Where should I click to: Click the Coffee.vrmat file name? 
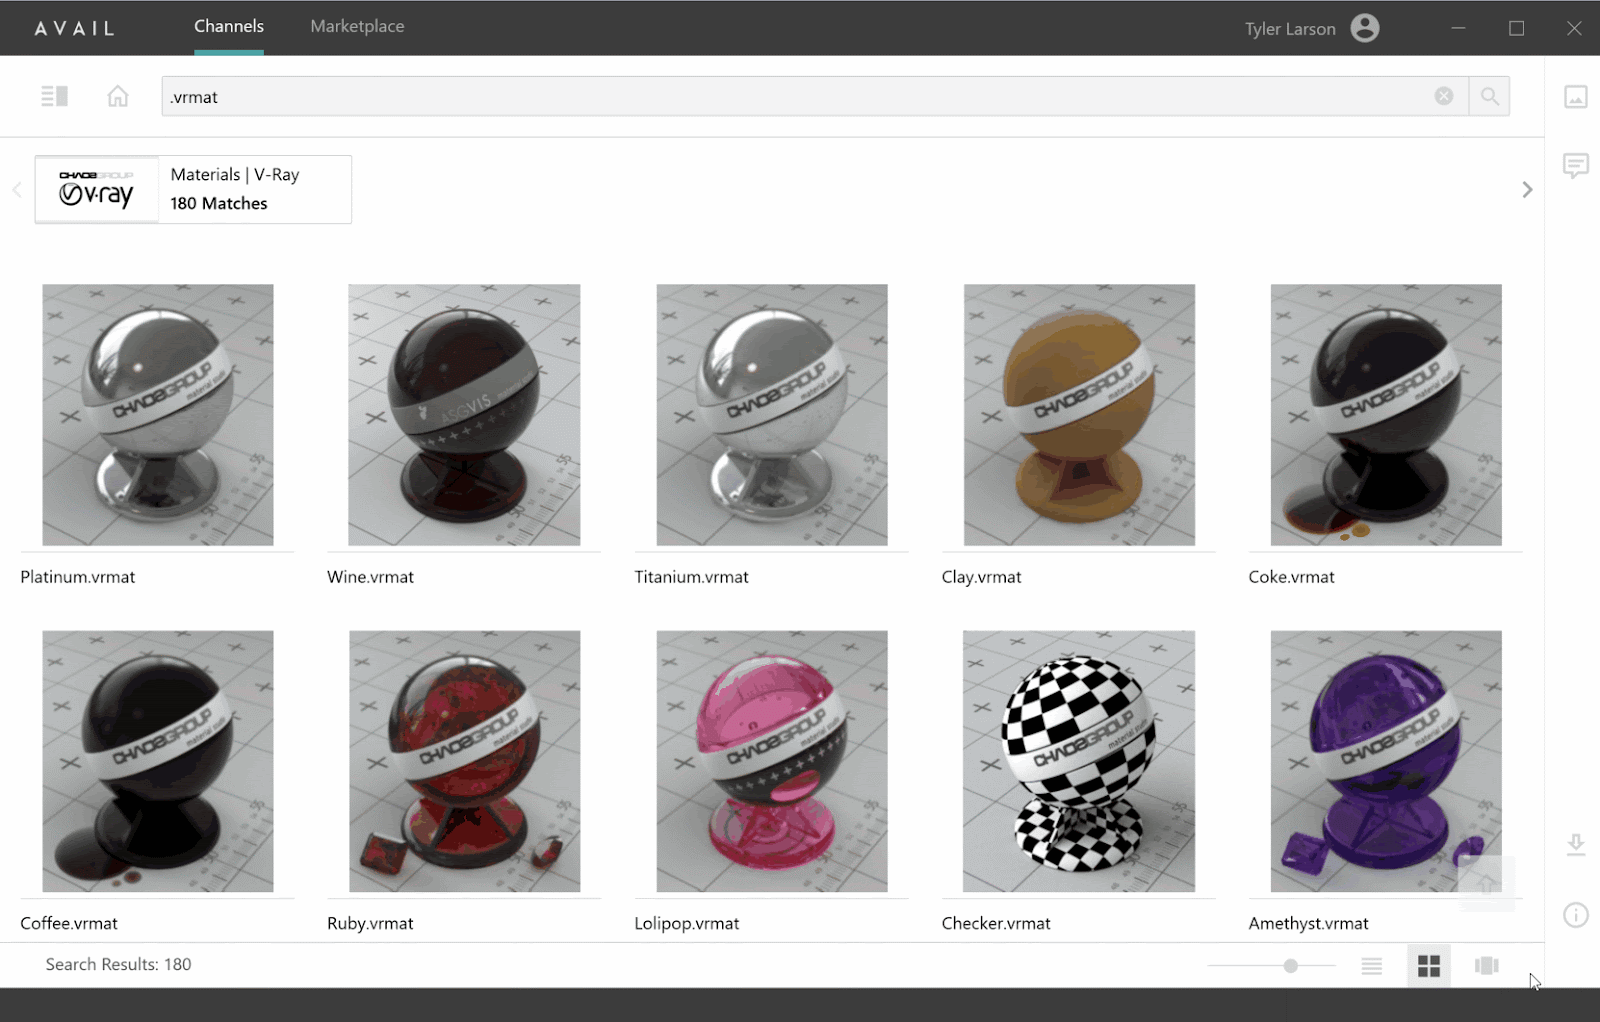point(69,923)
